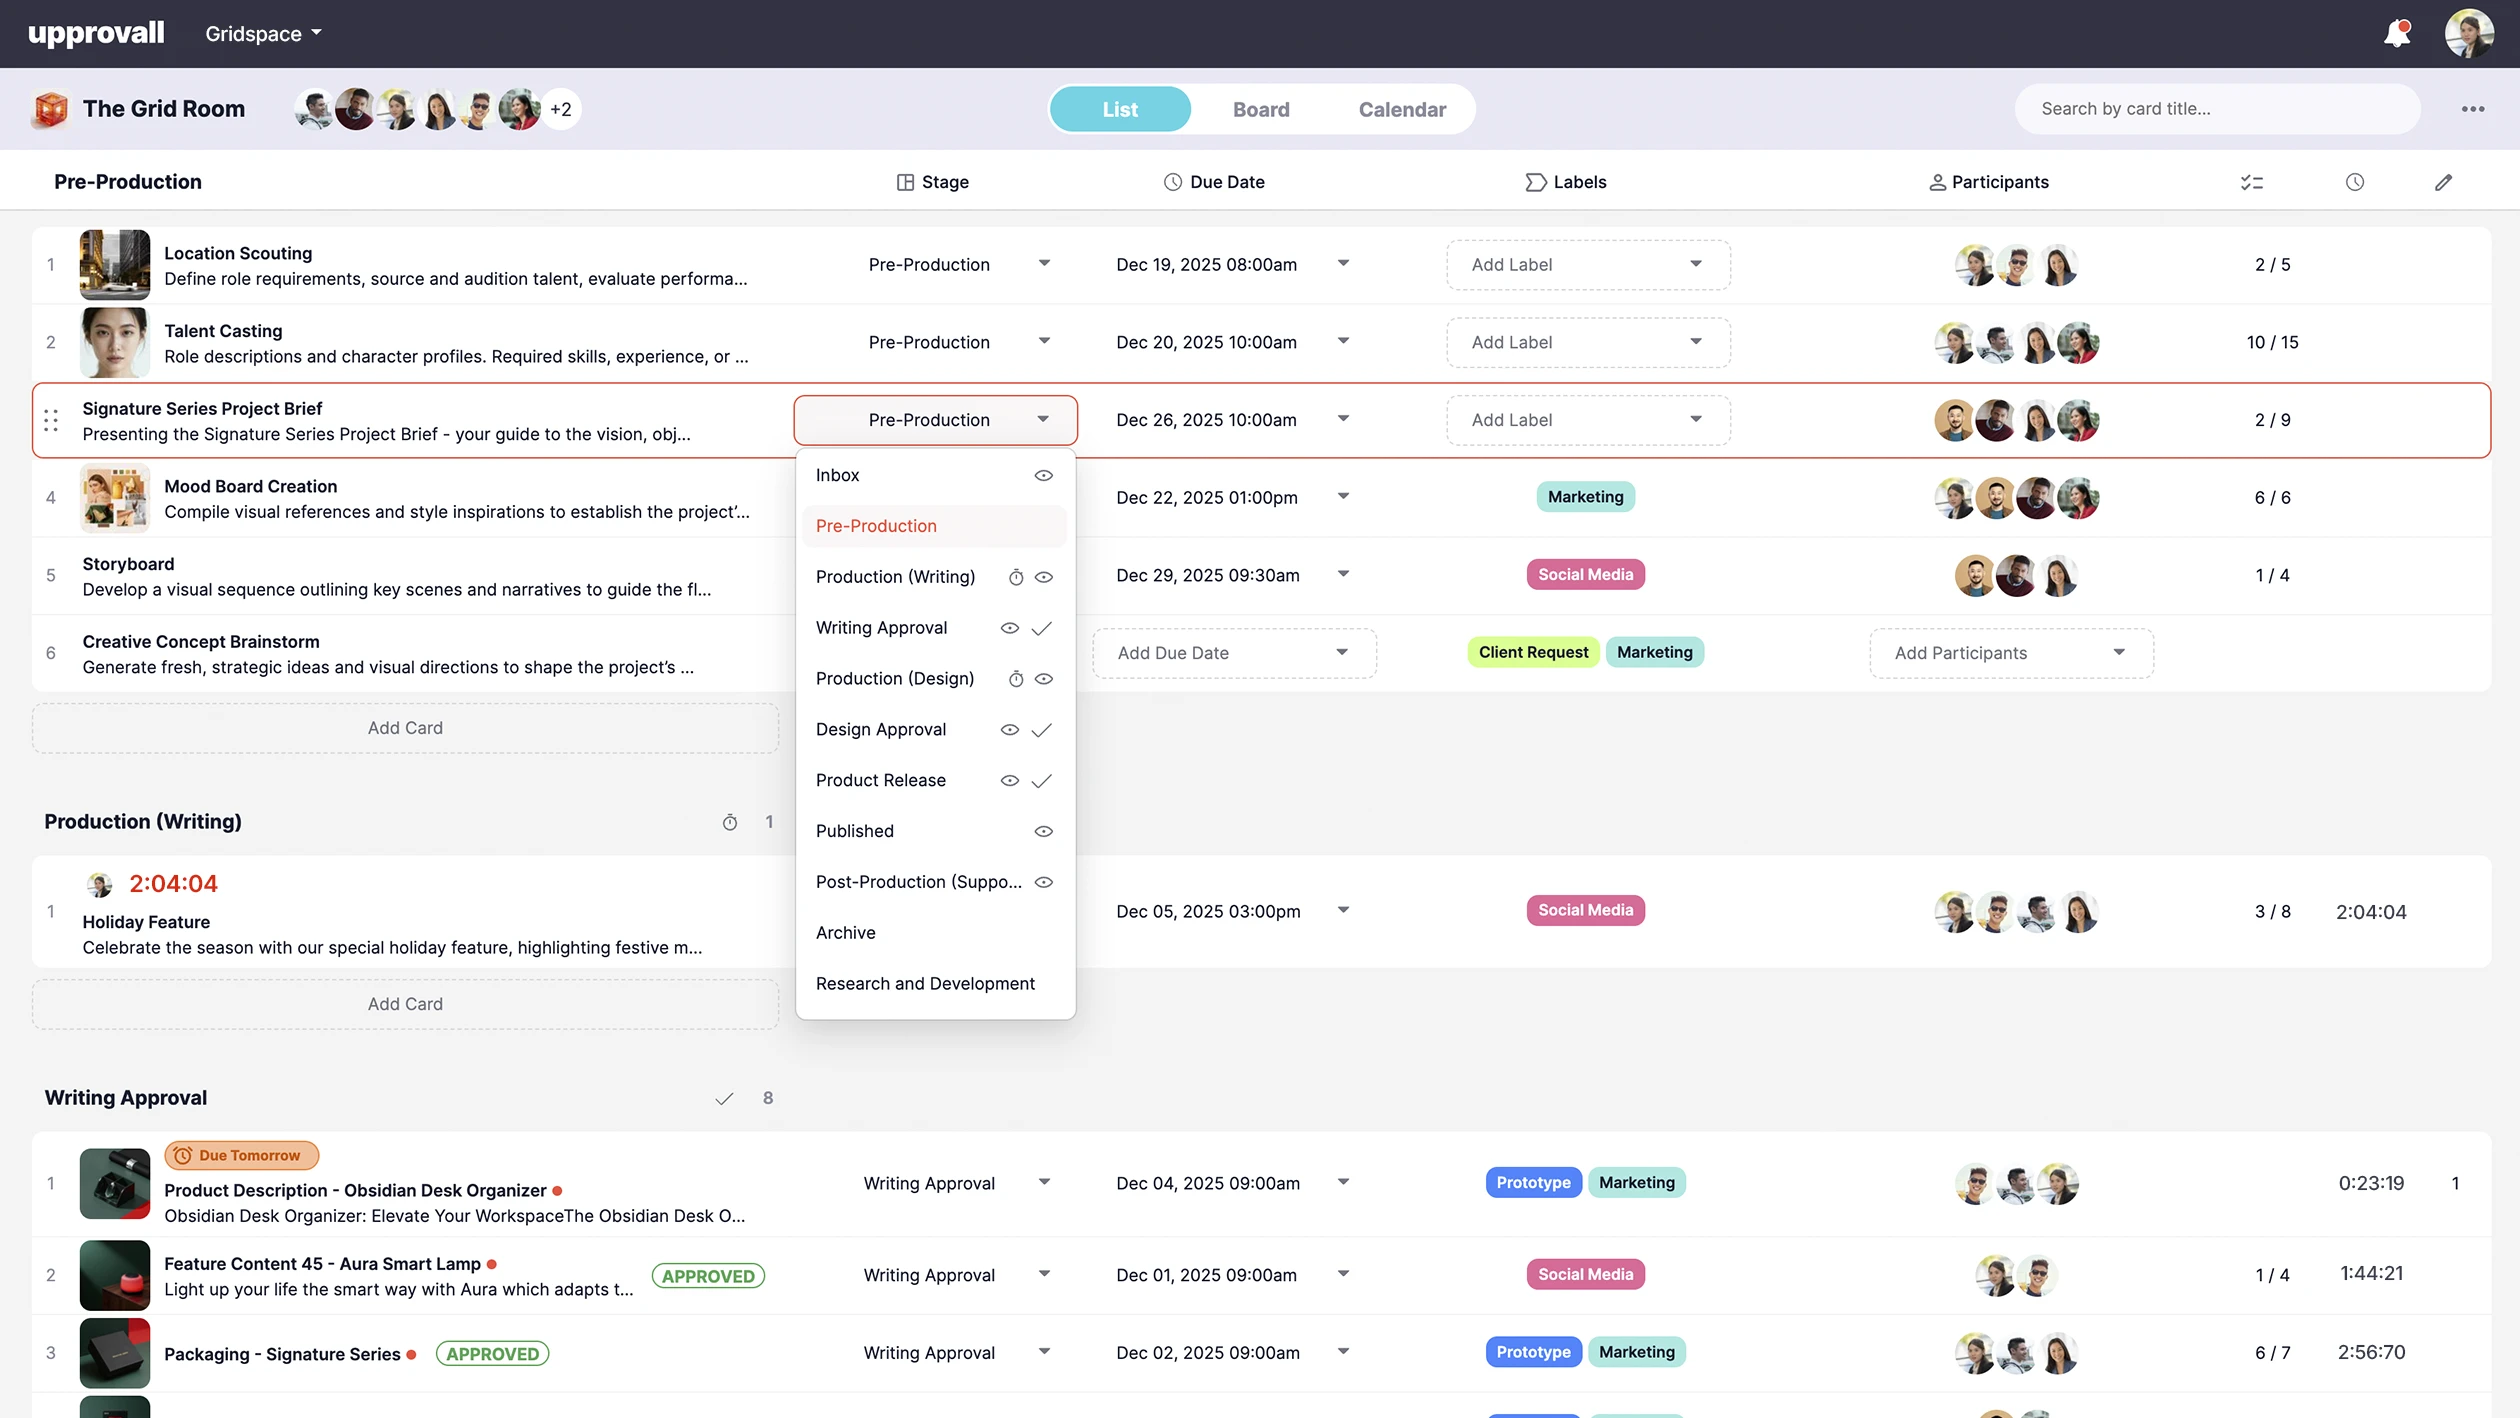Expand the due date dropdown for Talent Casting
The image size is (2520, 1418).
click(x=1343, y=341)
